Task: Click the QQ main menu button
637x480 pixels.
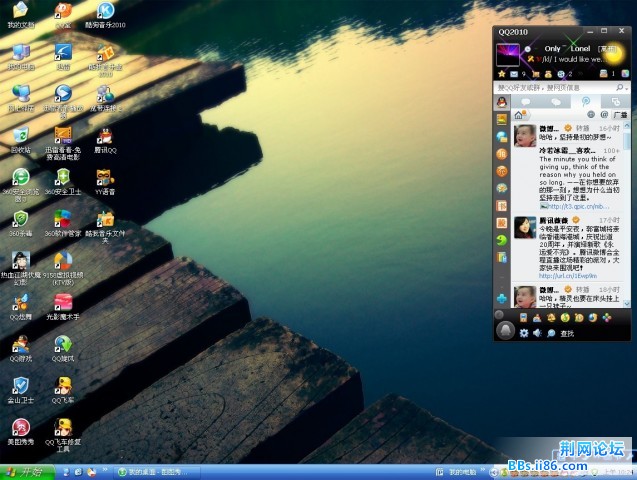Action: 507,330
